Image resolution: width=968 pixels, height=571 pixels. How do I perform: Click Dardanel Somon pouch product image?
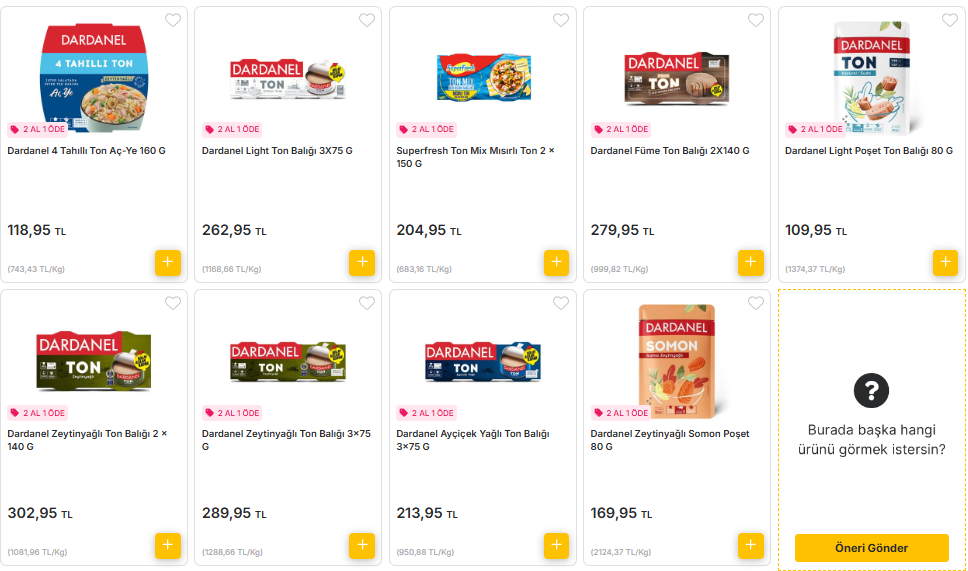tap(677, 360)
